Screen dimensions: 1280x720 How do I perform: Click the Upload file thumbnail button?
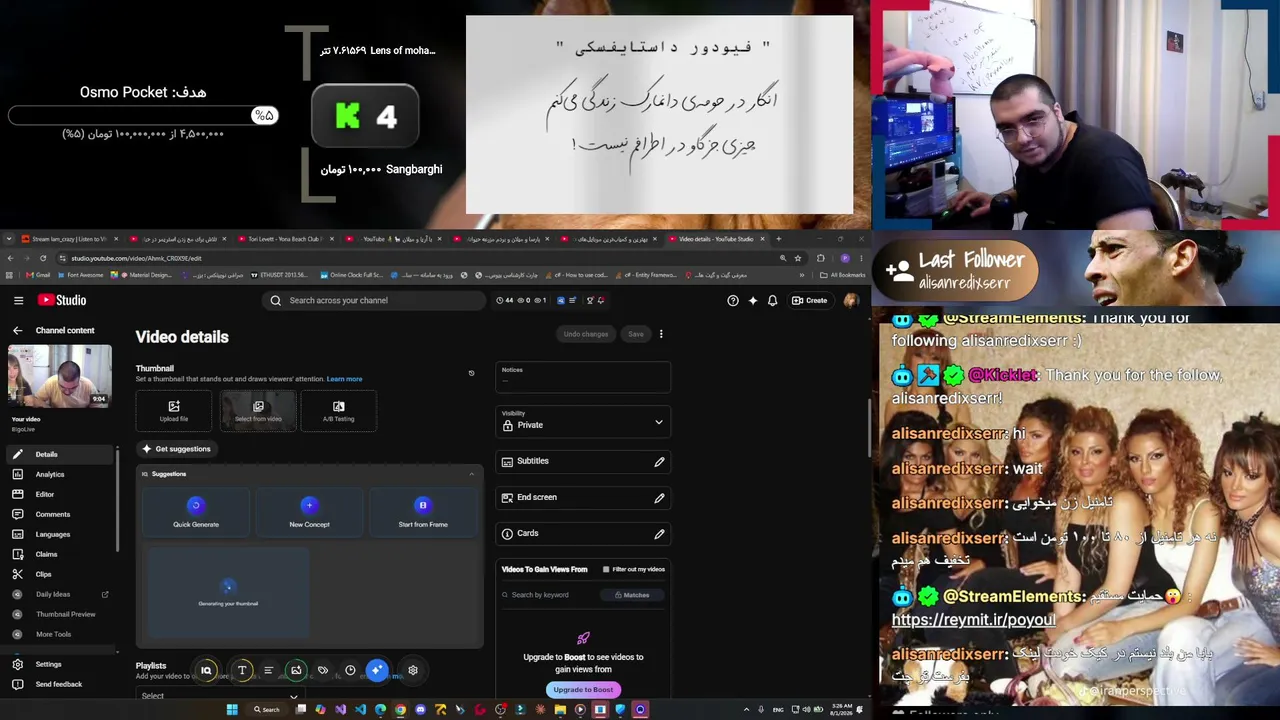click(x=174, y=411)
